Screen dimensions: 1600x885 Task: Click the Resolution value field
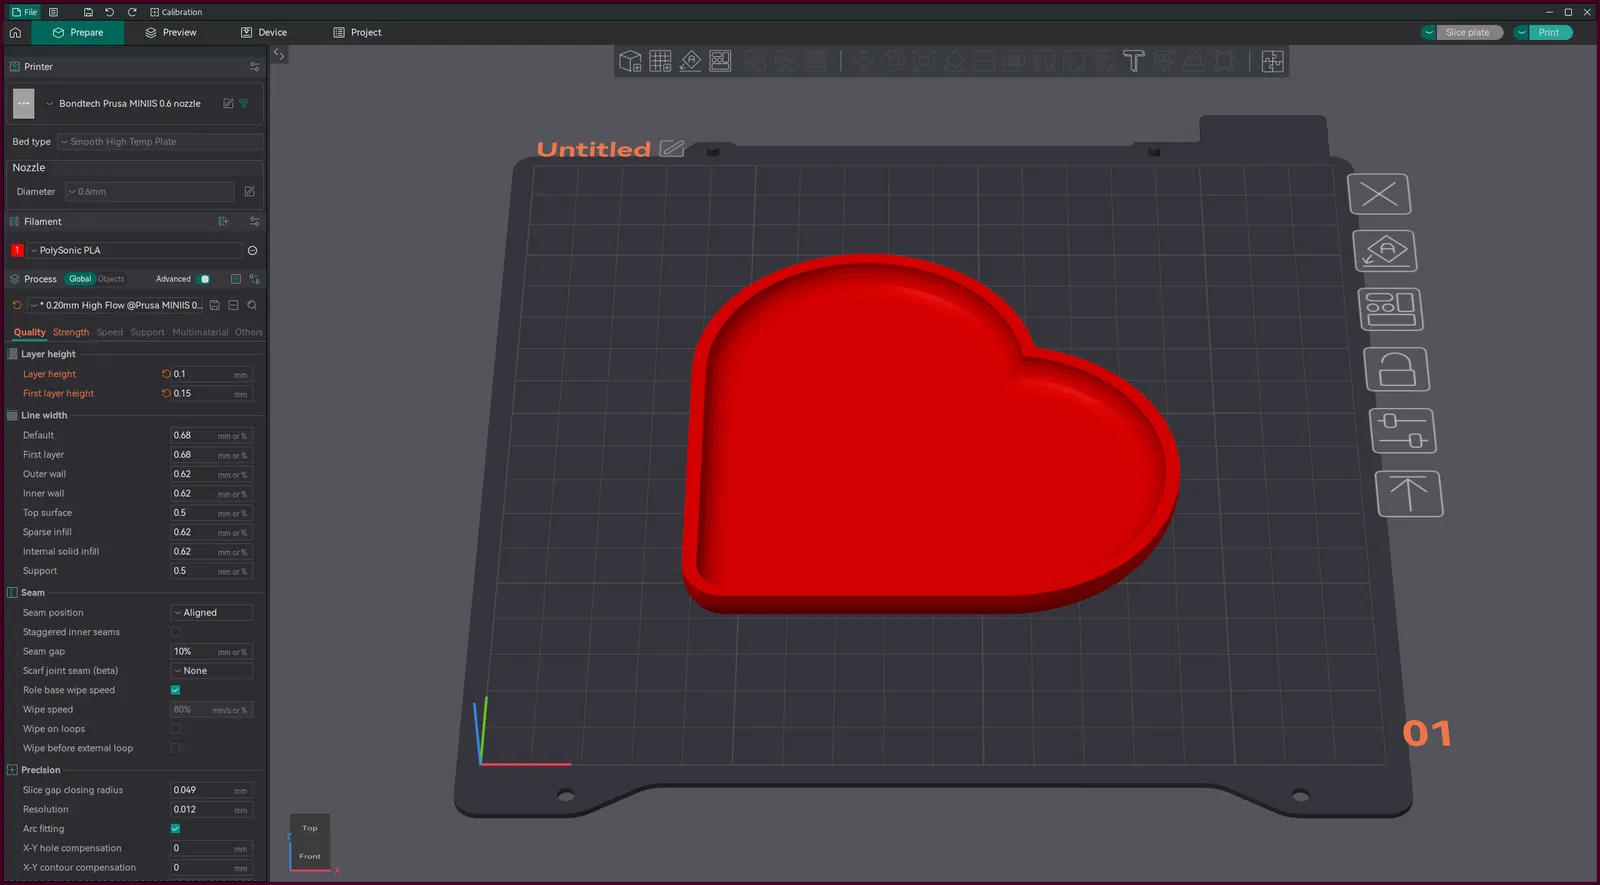[211, 810]
